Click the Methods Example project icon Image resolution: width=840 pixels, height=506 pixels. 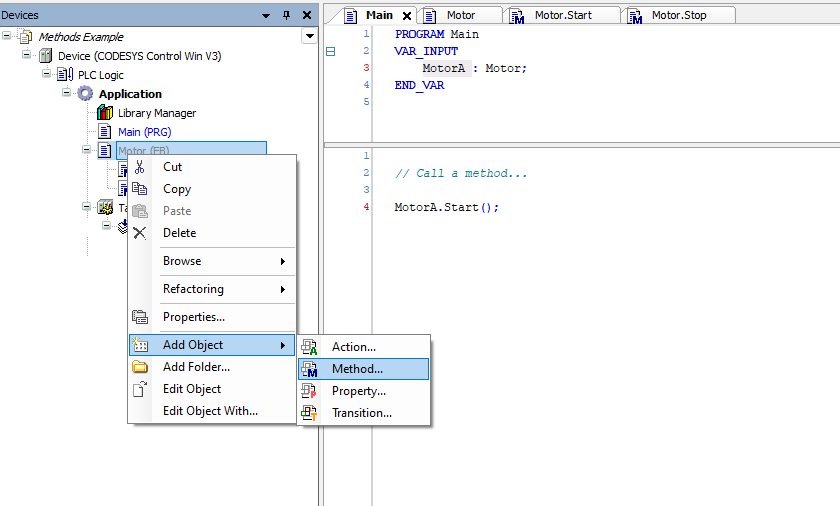pos(26,36)
